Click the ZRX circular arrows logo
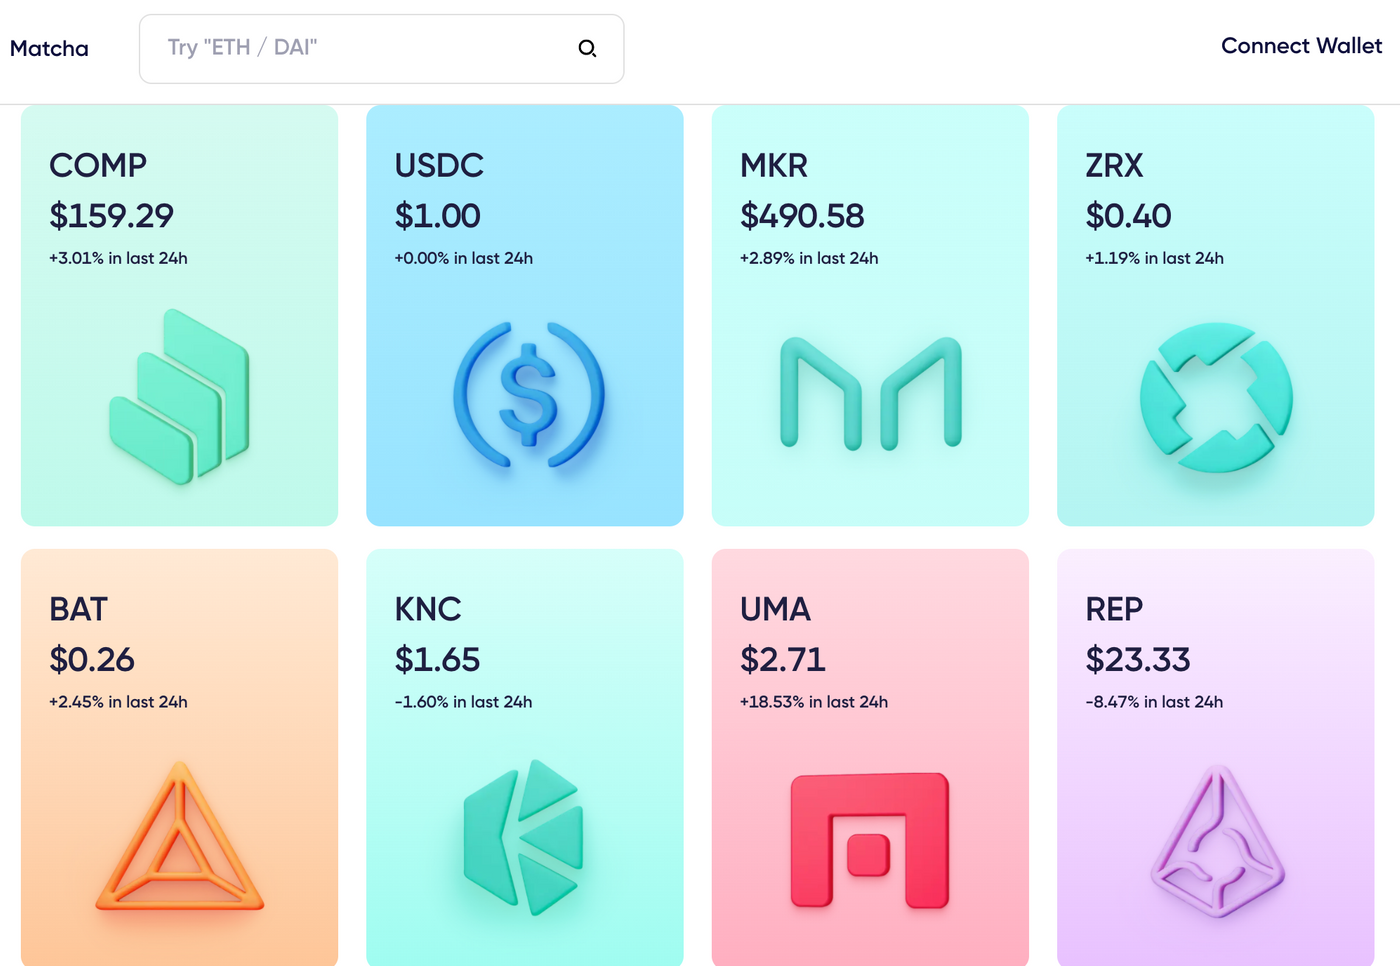The width and height of the screenshot is (1400, 966). tap(1216, 397)
